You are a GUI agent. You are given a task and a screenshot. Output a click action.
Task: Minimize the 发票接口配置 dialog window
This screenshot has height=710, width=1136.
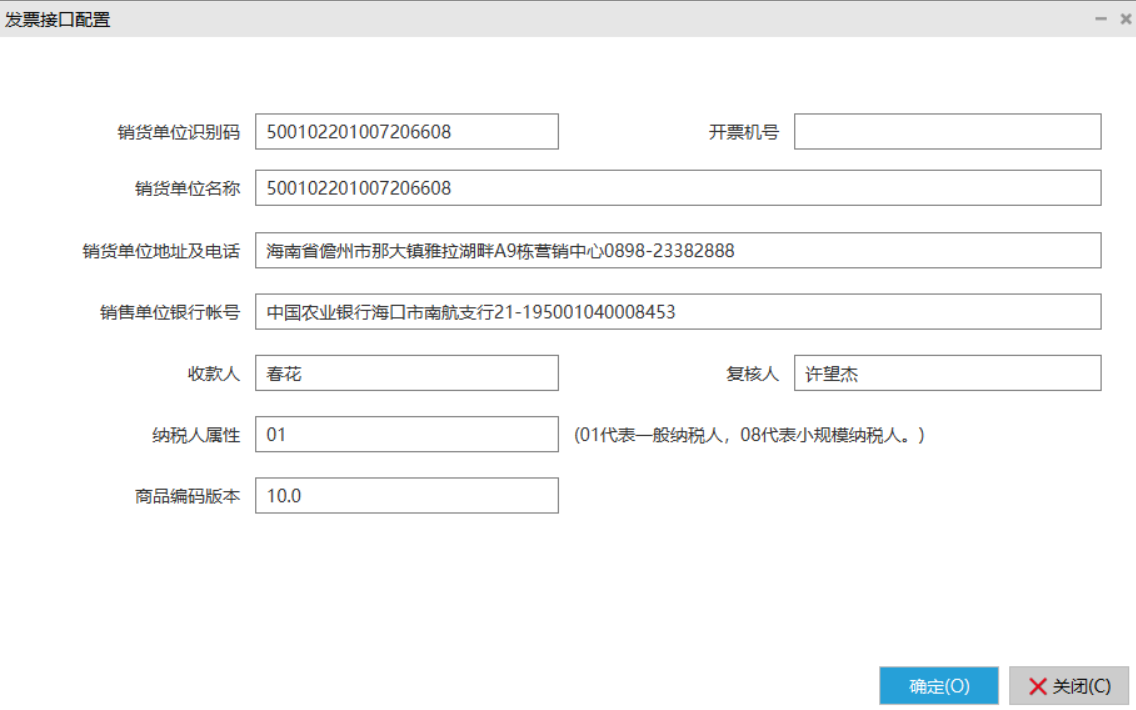[1100, 19]
